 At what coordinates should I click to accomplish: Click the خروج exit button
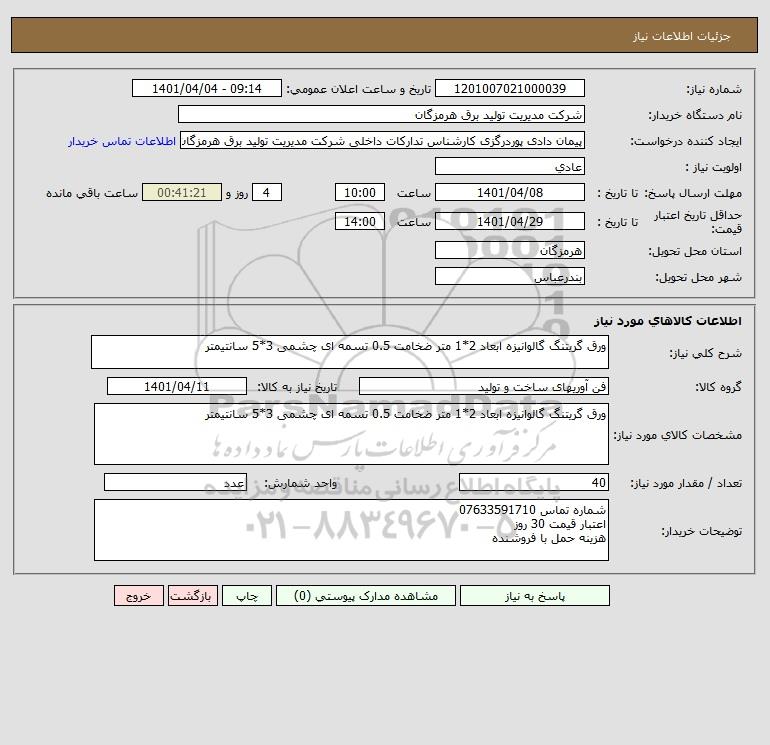click(x=138, y=596)
